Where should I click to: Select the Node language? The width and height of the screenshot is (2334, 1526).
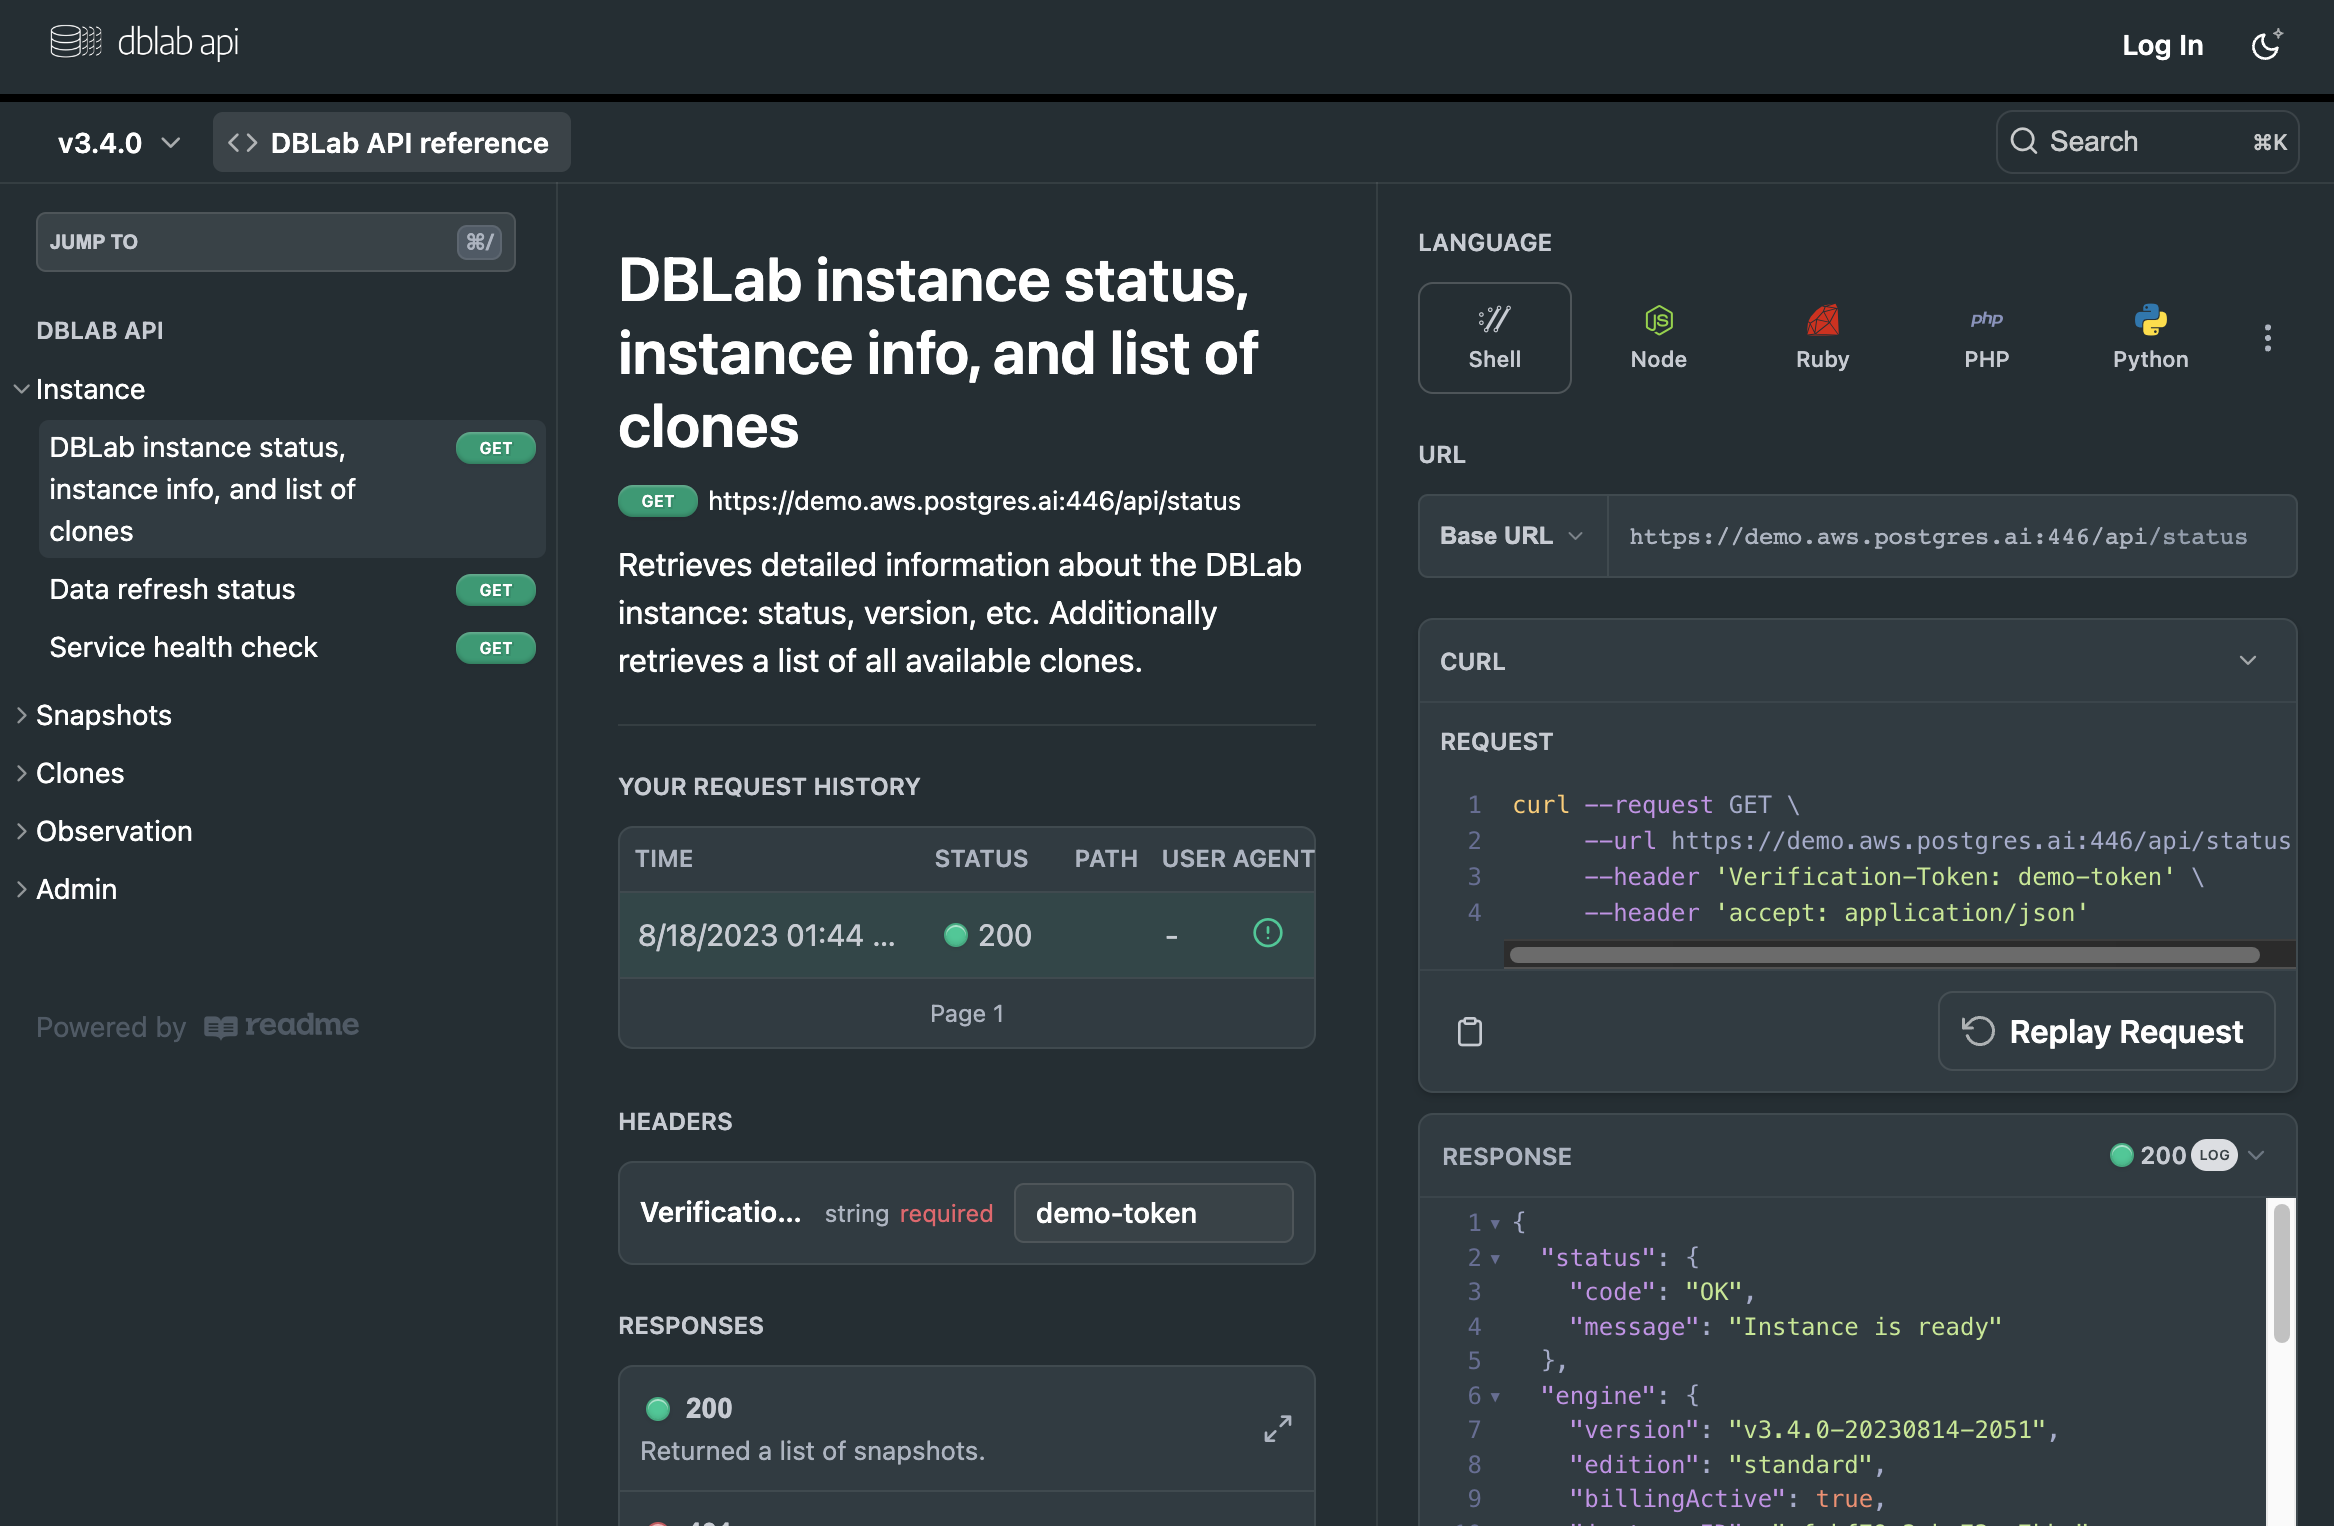[1658, 338]
